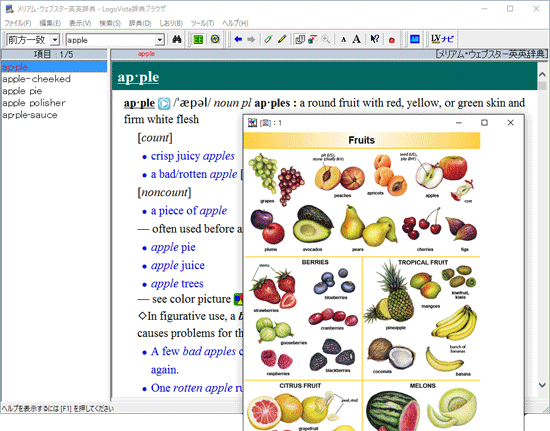This screenshot has width=550, height=431.
Task: Open the ヘルプ(H) menu
Action: [235, 23]
